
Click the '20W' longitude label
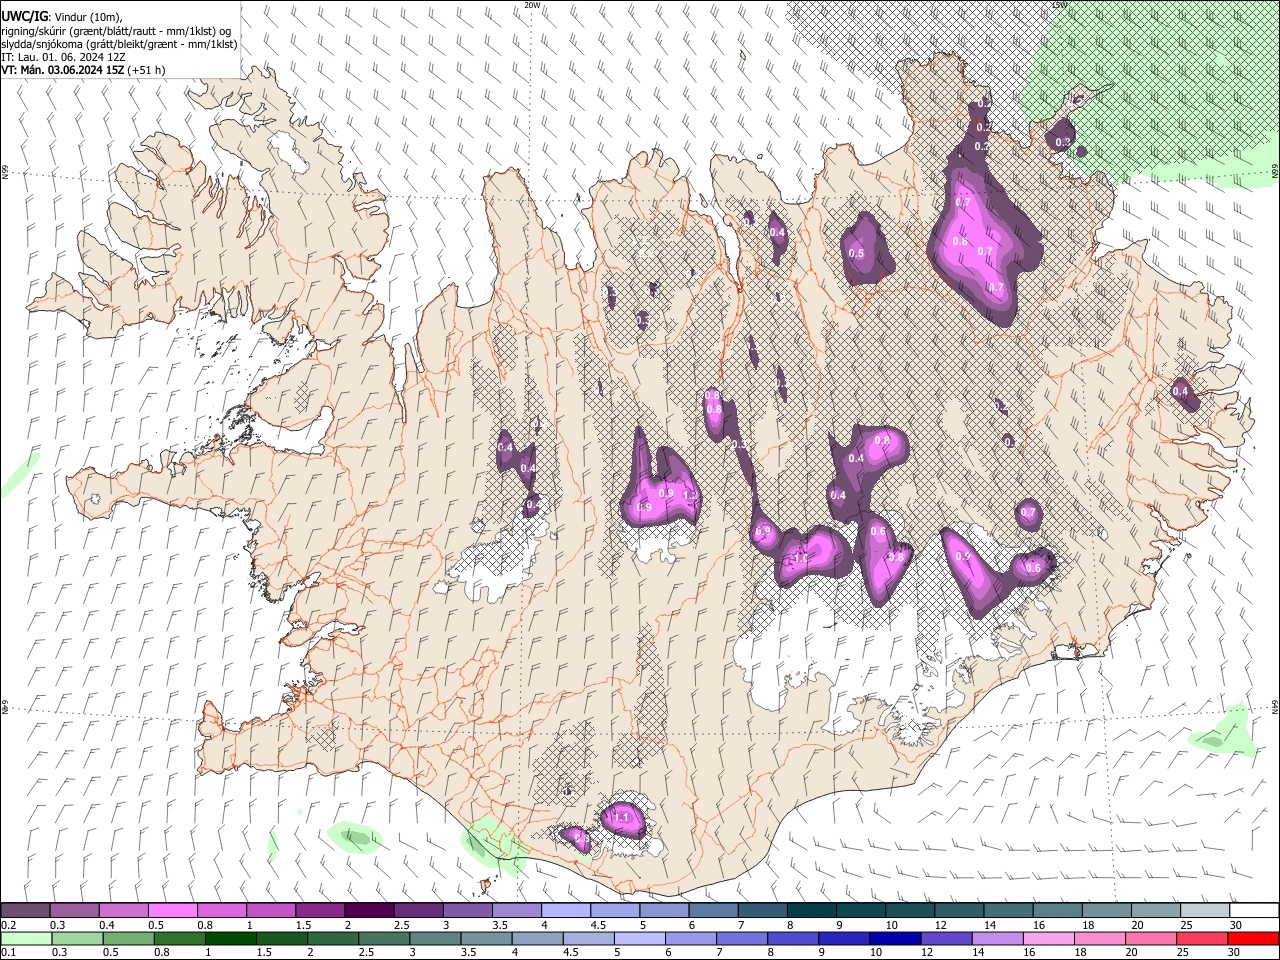[x=532, y=5]
